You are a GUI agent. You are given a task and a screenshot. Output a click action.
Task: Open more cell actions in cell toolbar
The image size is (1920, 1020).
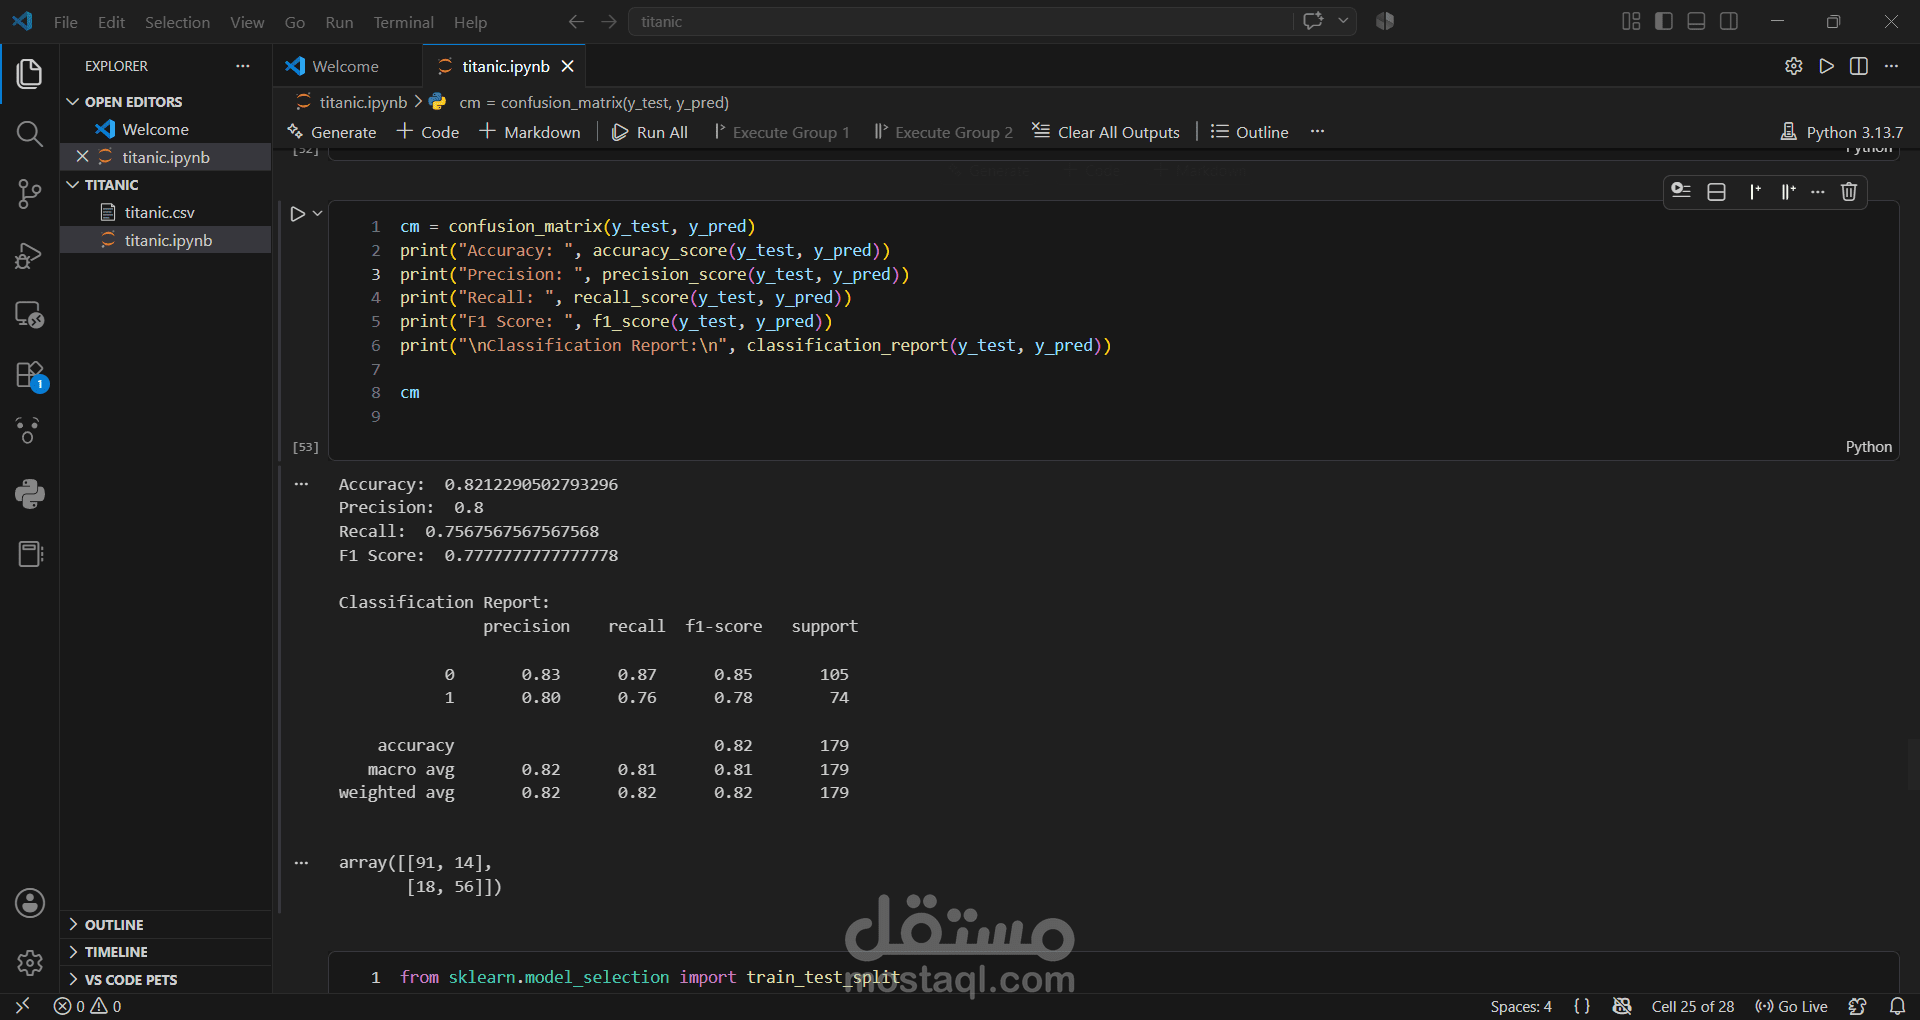click(x=1818, y=192)
